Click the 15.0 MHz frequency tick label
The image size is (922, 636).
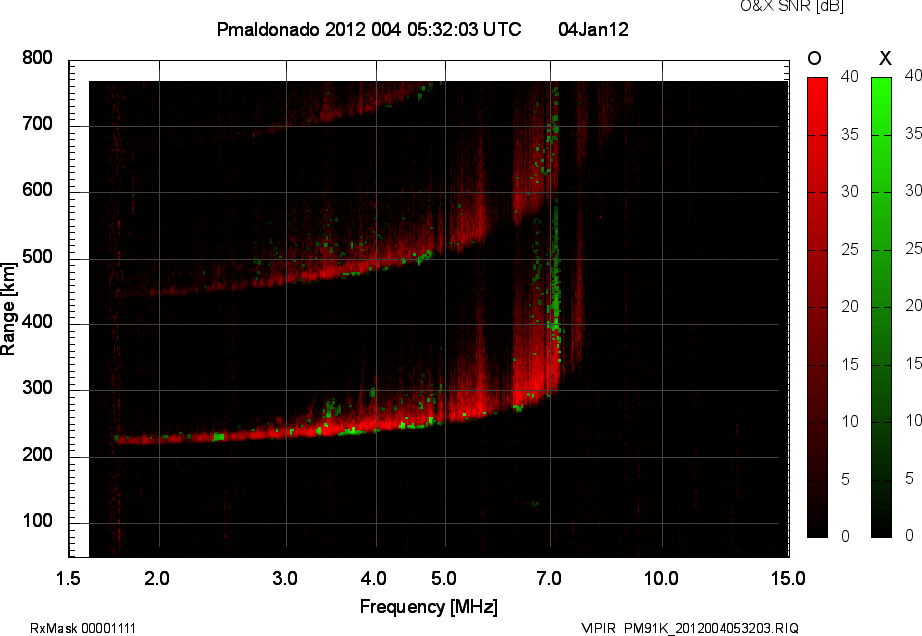tap(788, 578)
